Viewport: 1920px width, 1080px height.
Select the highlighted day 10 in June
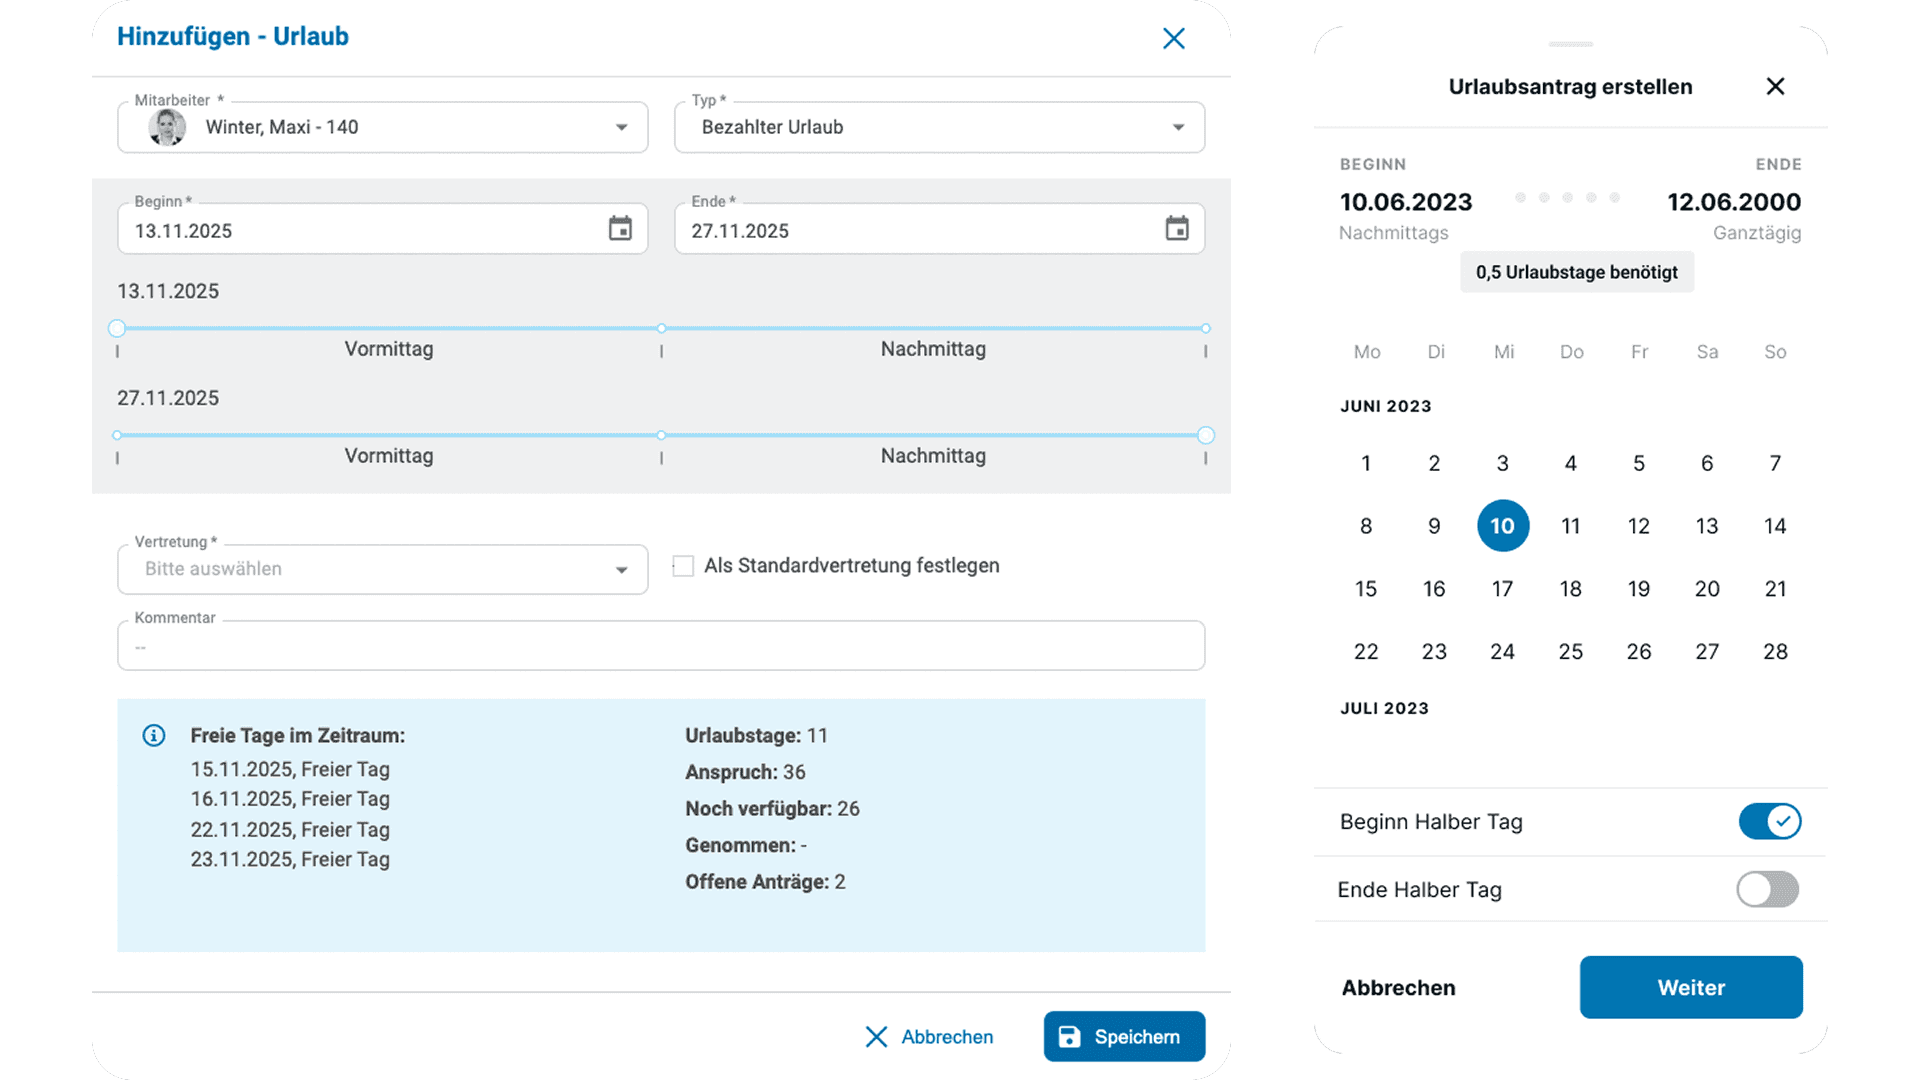click(1503, 526)
